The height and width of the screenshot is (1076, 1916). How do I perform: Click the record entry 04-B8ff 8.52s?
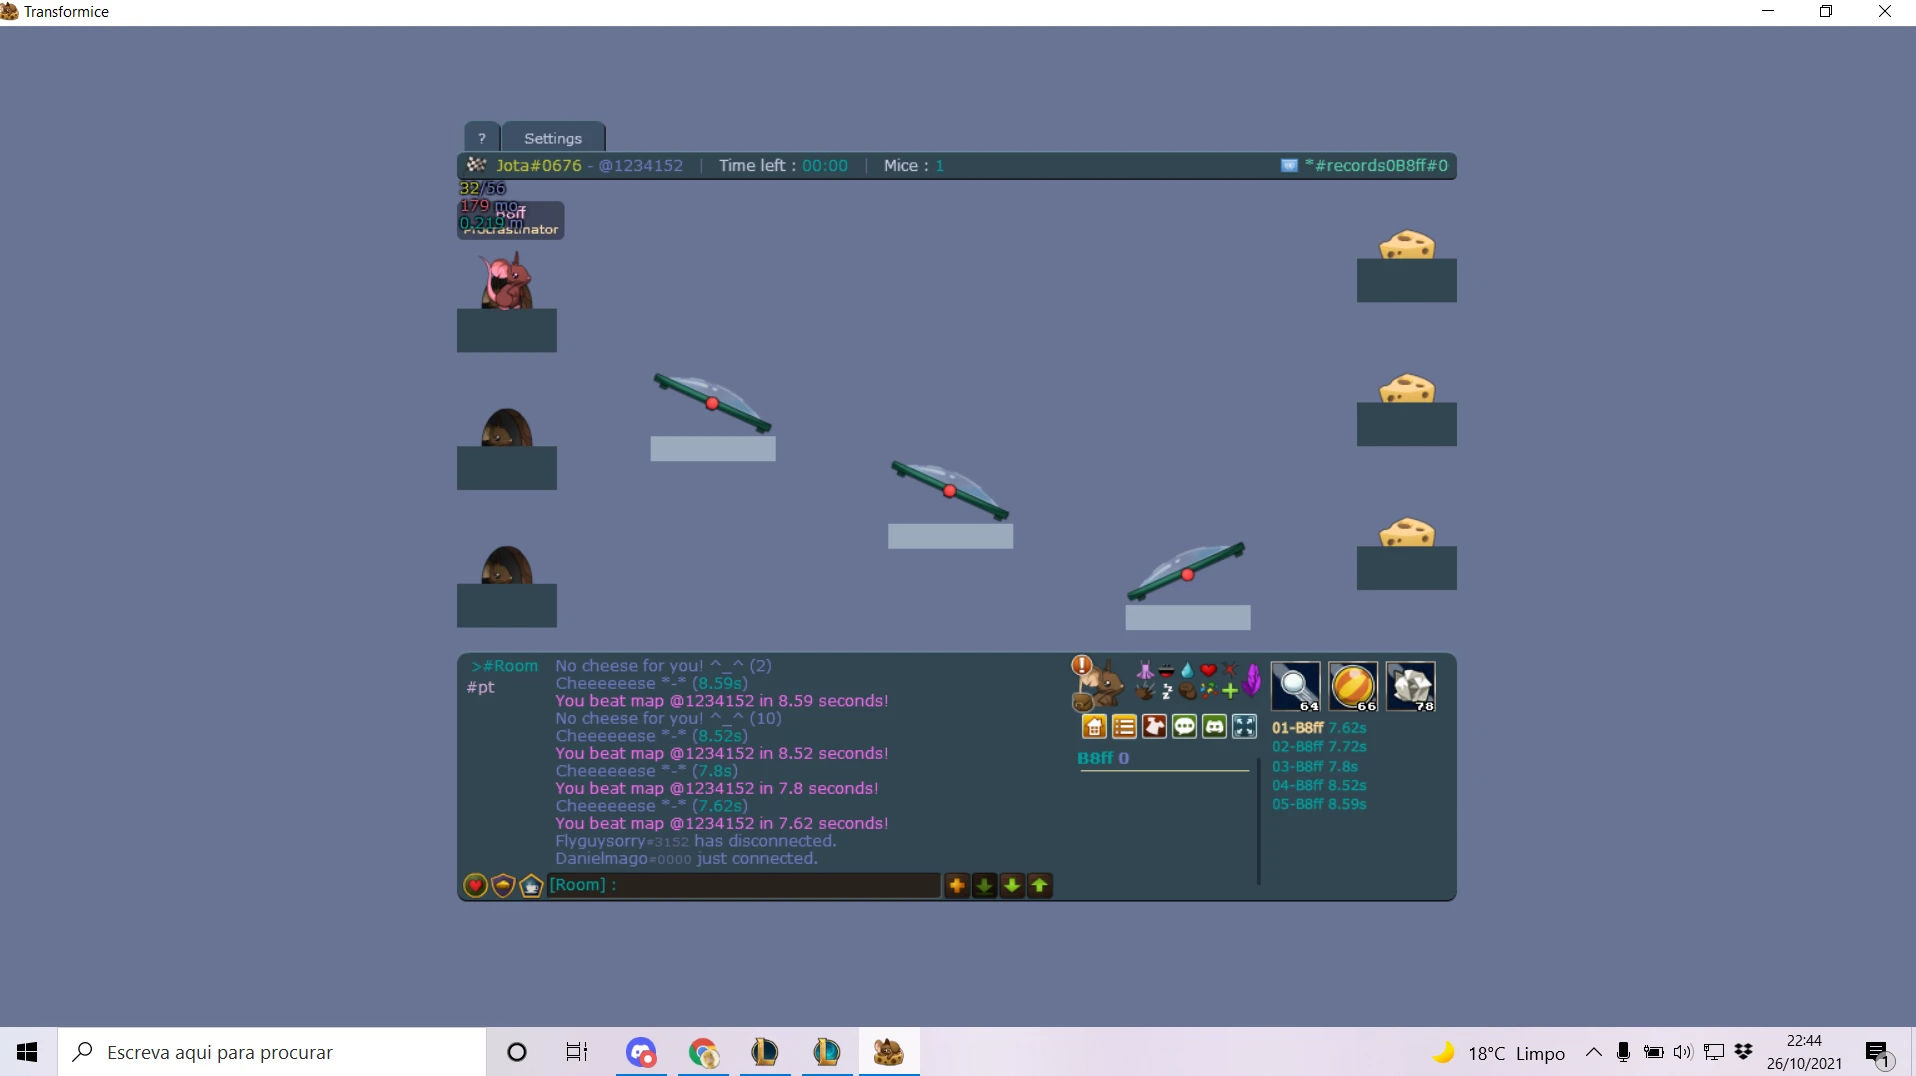[x=1319, y=786]
